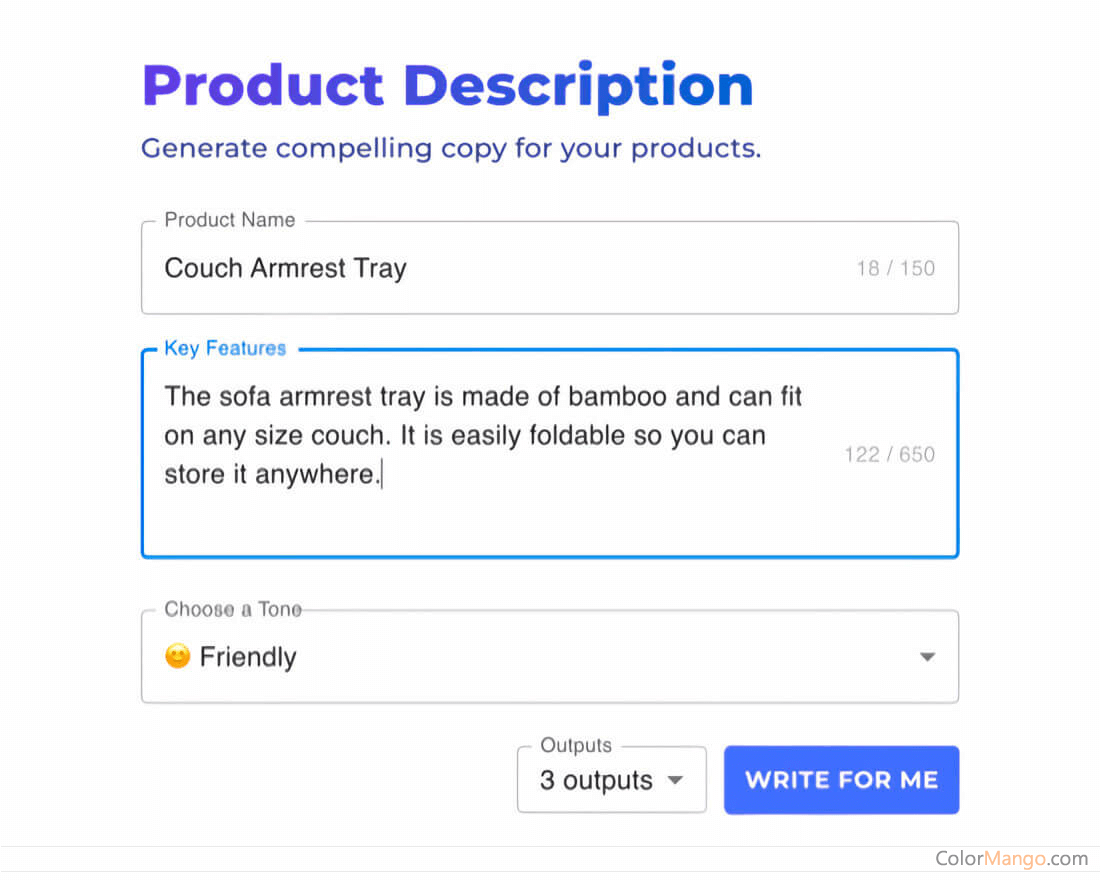Click the Product Description heading

click(x=448, y=85)
